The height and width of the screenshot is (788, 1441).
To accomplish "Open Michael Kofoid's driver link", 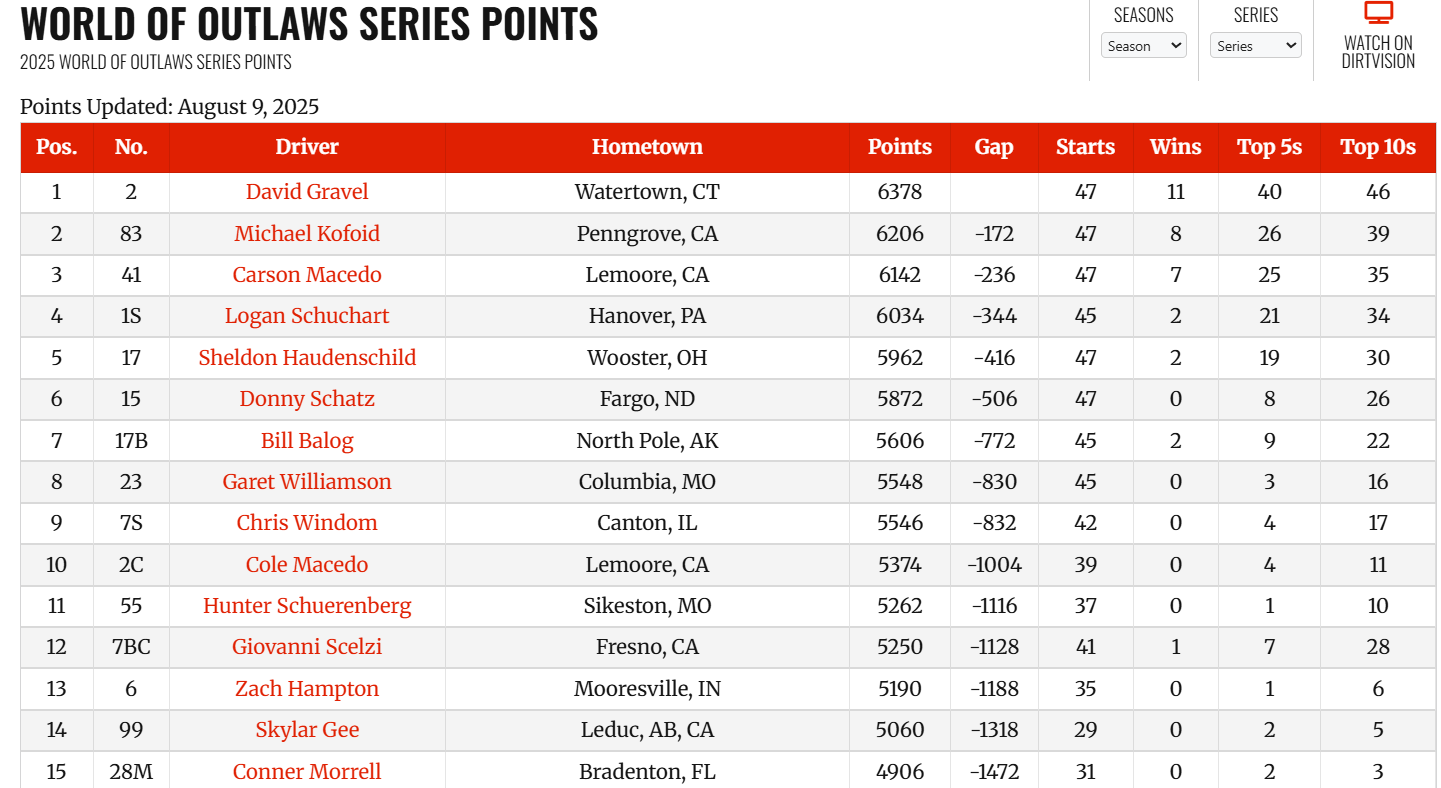I will tap(307, 234).
